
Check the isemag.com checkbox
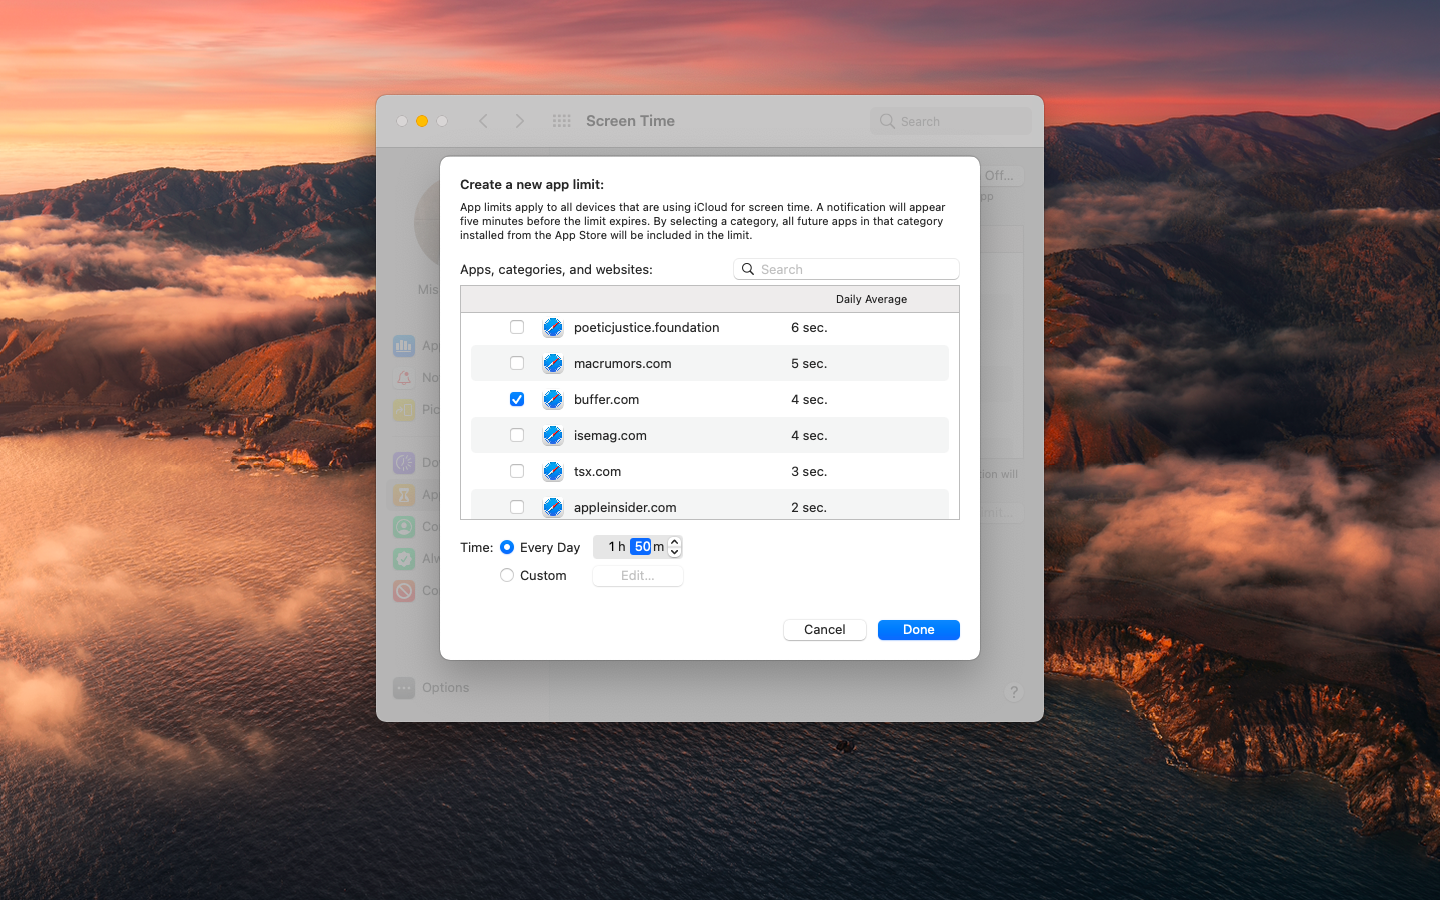click(517, 435)
